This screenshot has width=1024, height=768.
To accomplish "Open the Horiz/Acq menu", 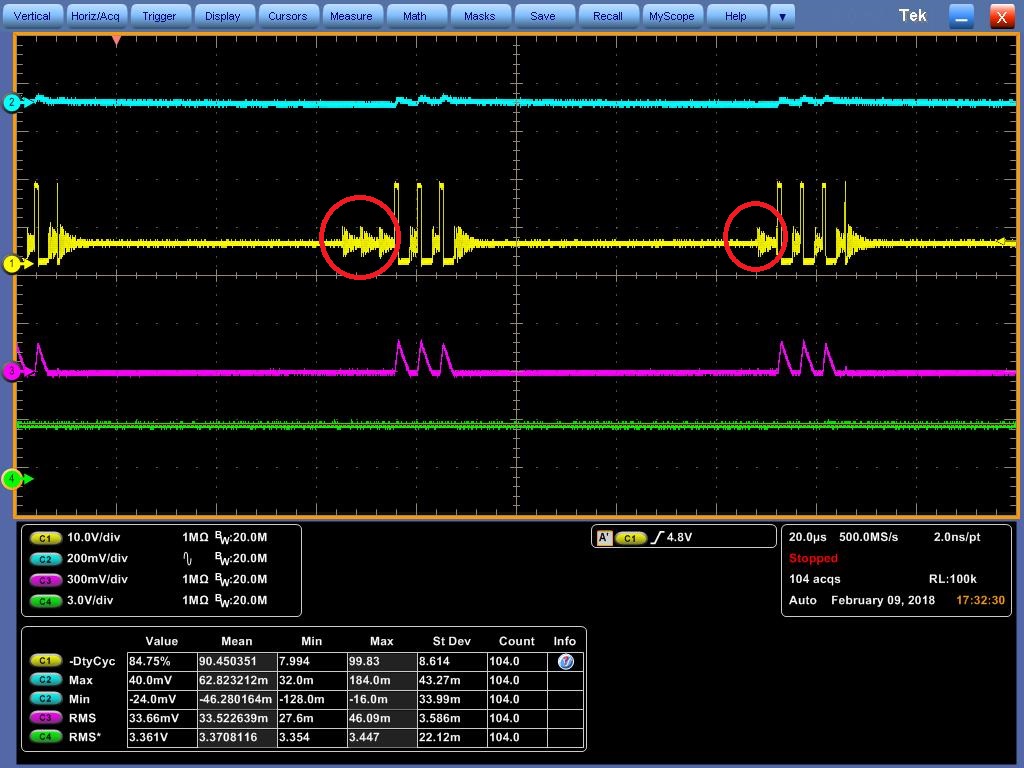I will click(x=95, y=16).
